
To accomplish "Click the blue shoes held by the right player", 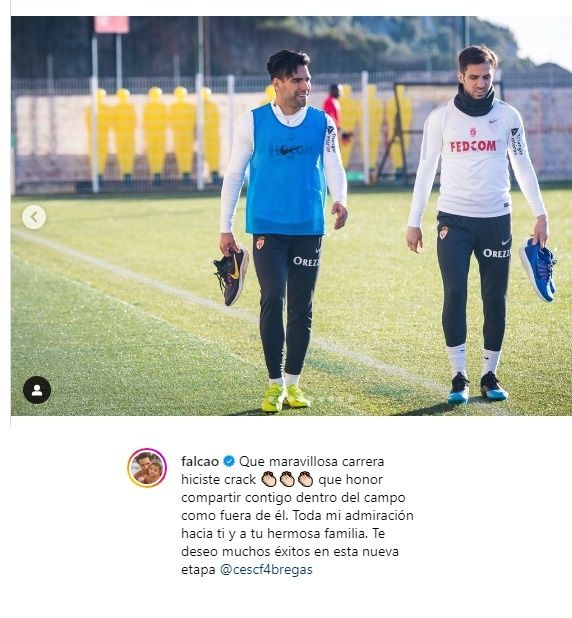I will [538, 269].
